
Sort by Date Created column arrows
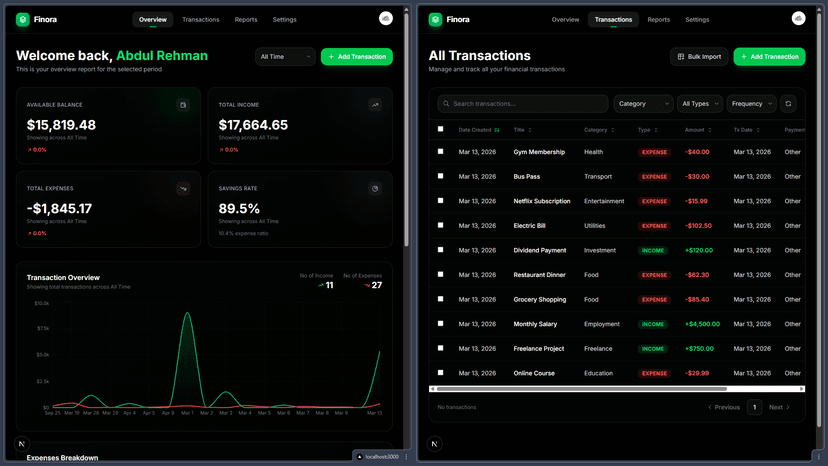click(496, 130)
